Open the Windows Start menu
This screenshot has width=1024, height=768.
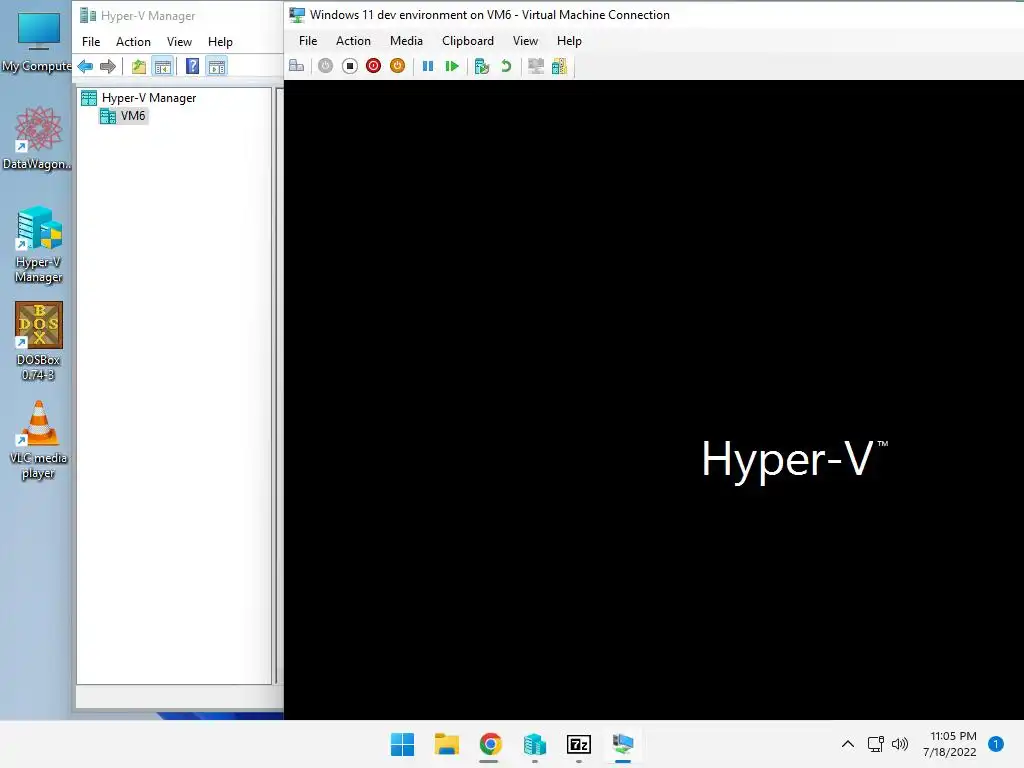click(402, 744)
